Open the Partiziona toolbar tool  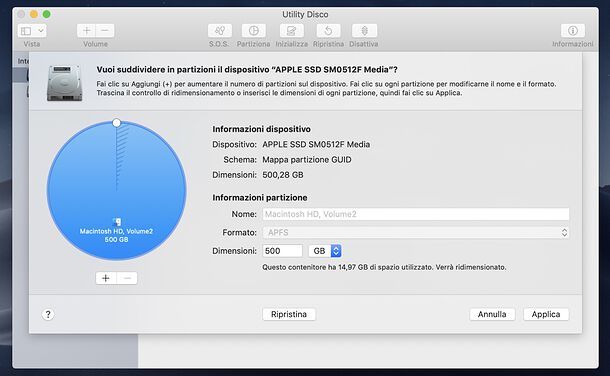click(x=254, y=31)
